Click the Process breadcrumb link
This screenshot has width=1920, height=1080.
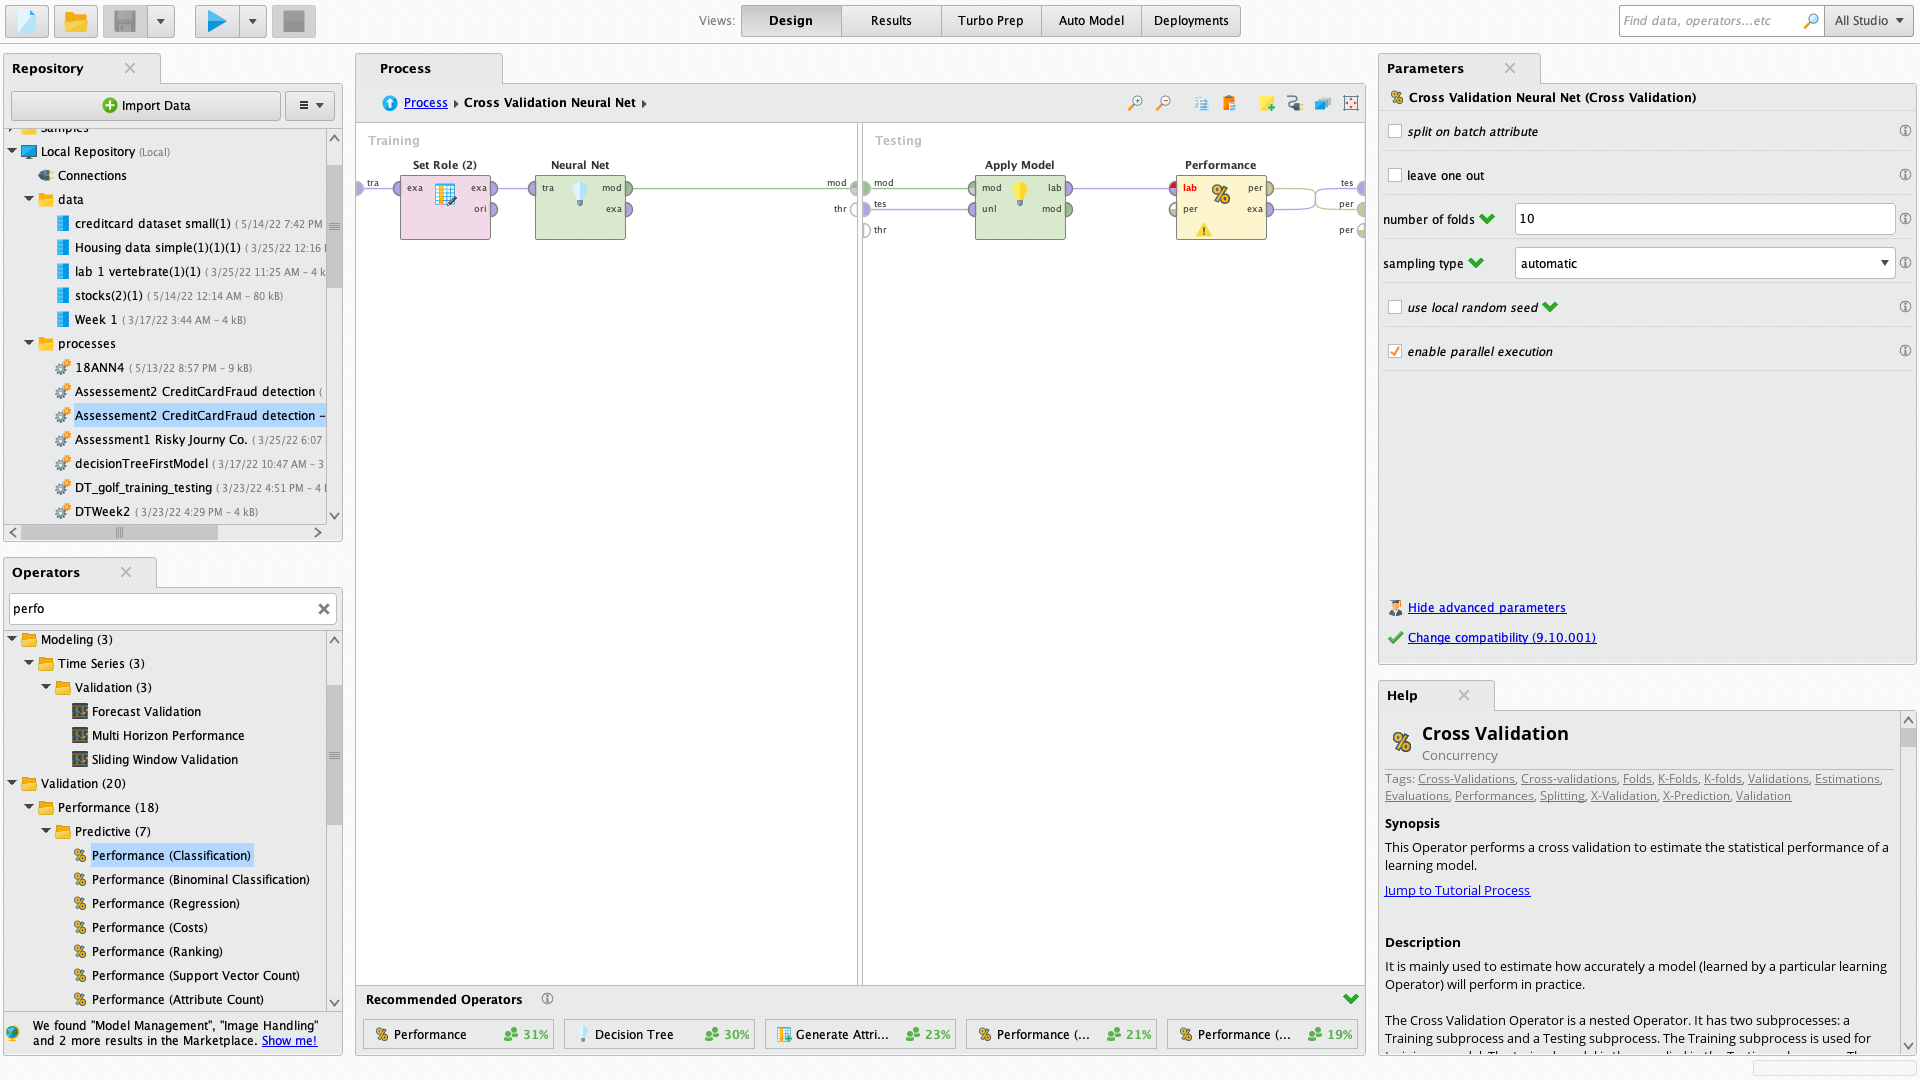[425, 103]
